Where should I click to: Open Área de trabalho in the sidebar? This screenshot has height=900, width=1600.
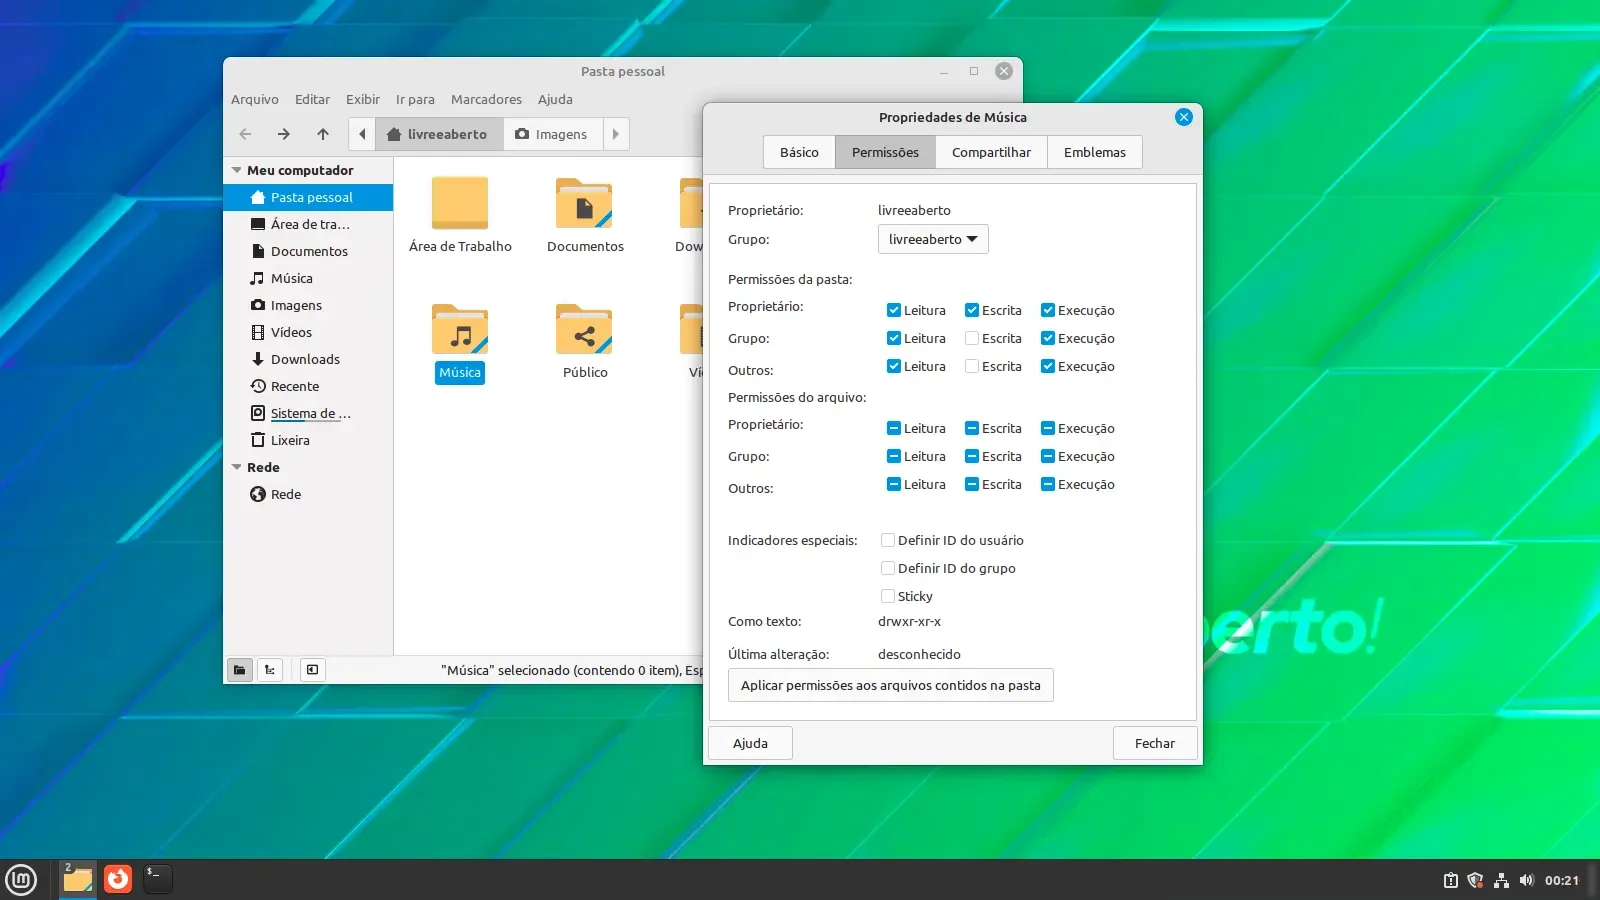tap(309, 224)
